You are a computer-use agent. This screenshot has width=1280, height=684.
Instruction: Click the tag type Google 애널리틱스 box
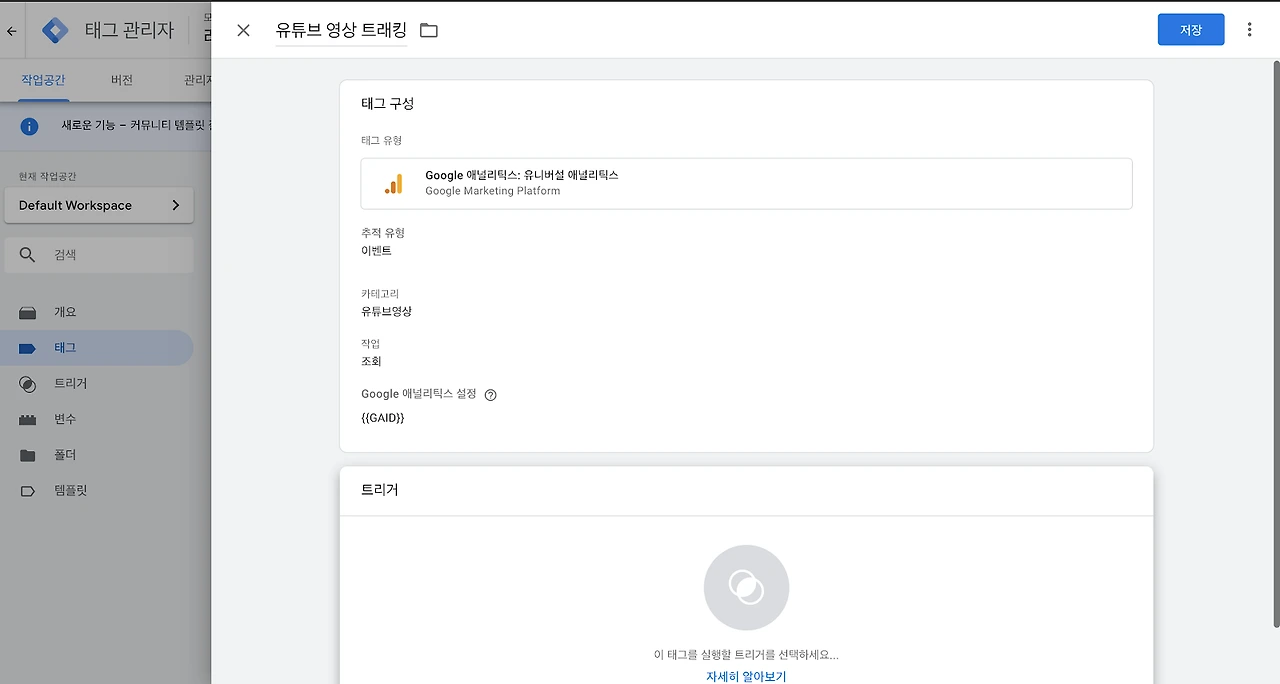[746, 183]
